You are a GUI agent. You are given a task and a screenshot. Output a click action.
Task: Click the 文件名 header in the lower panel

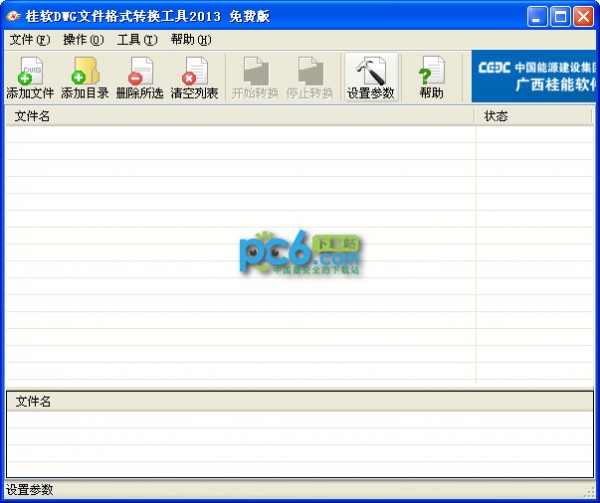coord(300,402)
